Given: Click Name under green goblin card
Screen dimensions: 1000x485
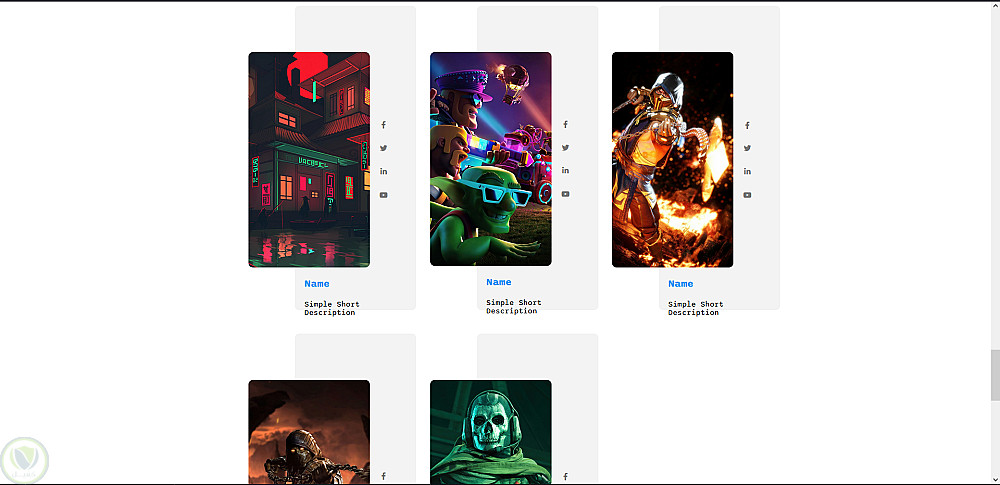Looking at the screenshot, I should click(x=499, y=282).
